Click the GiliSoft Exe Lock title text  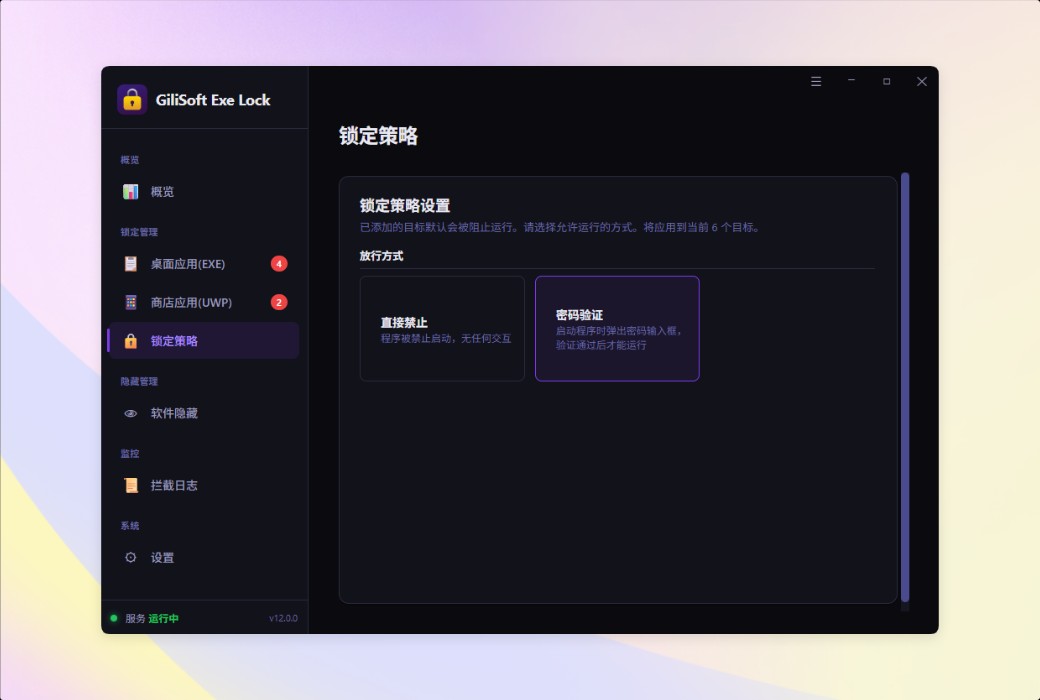(x=213, y=100)
